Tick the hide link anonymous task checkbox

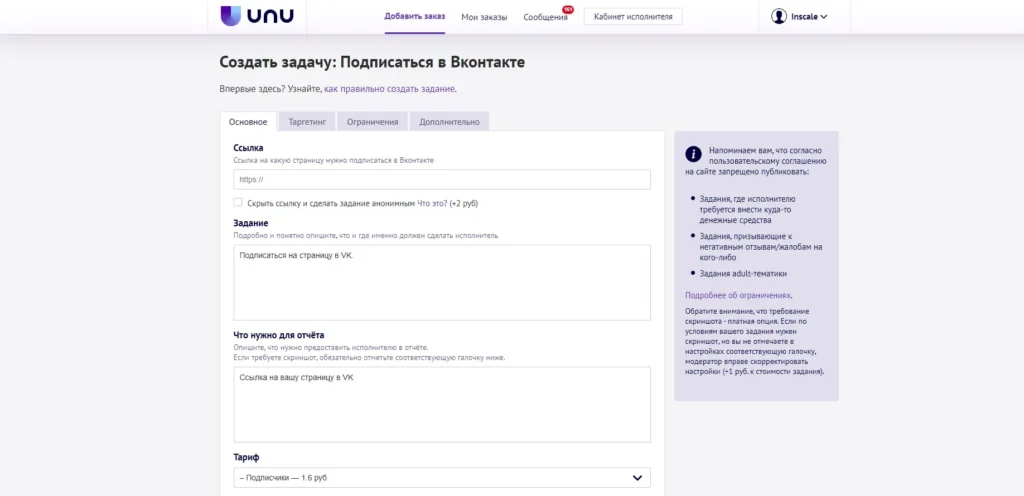238,202
